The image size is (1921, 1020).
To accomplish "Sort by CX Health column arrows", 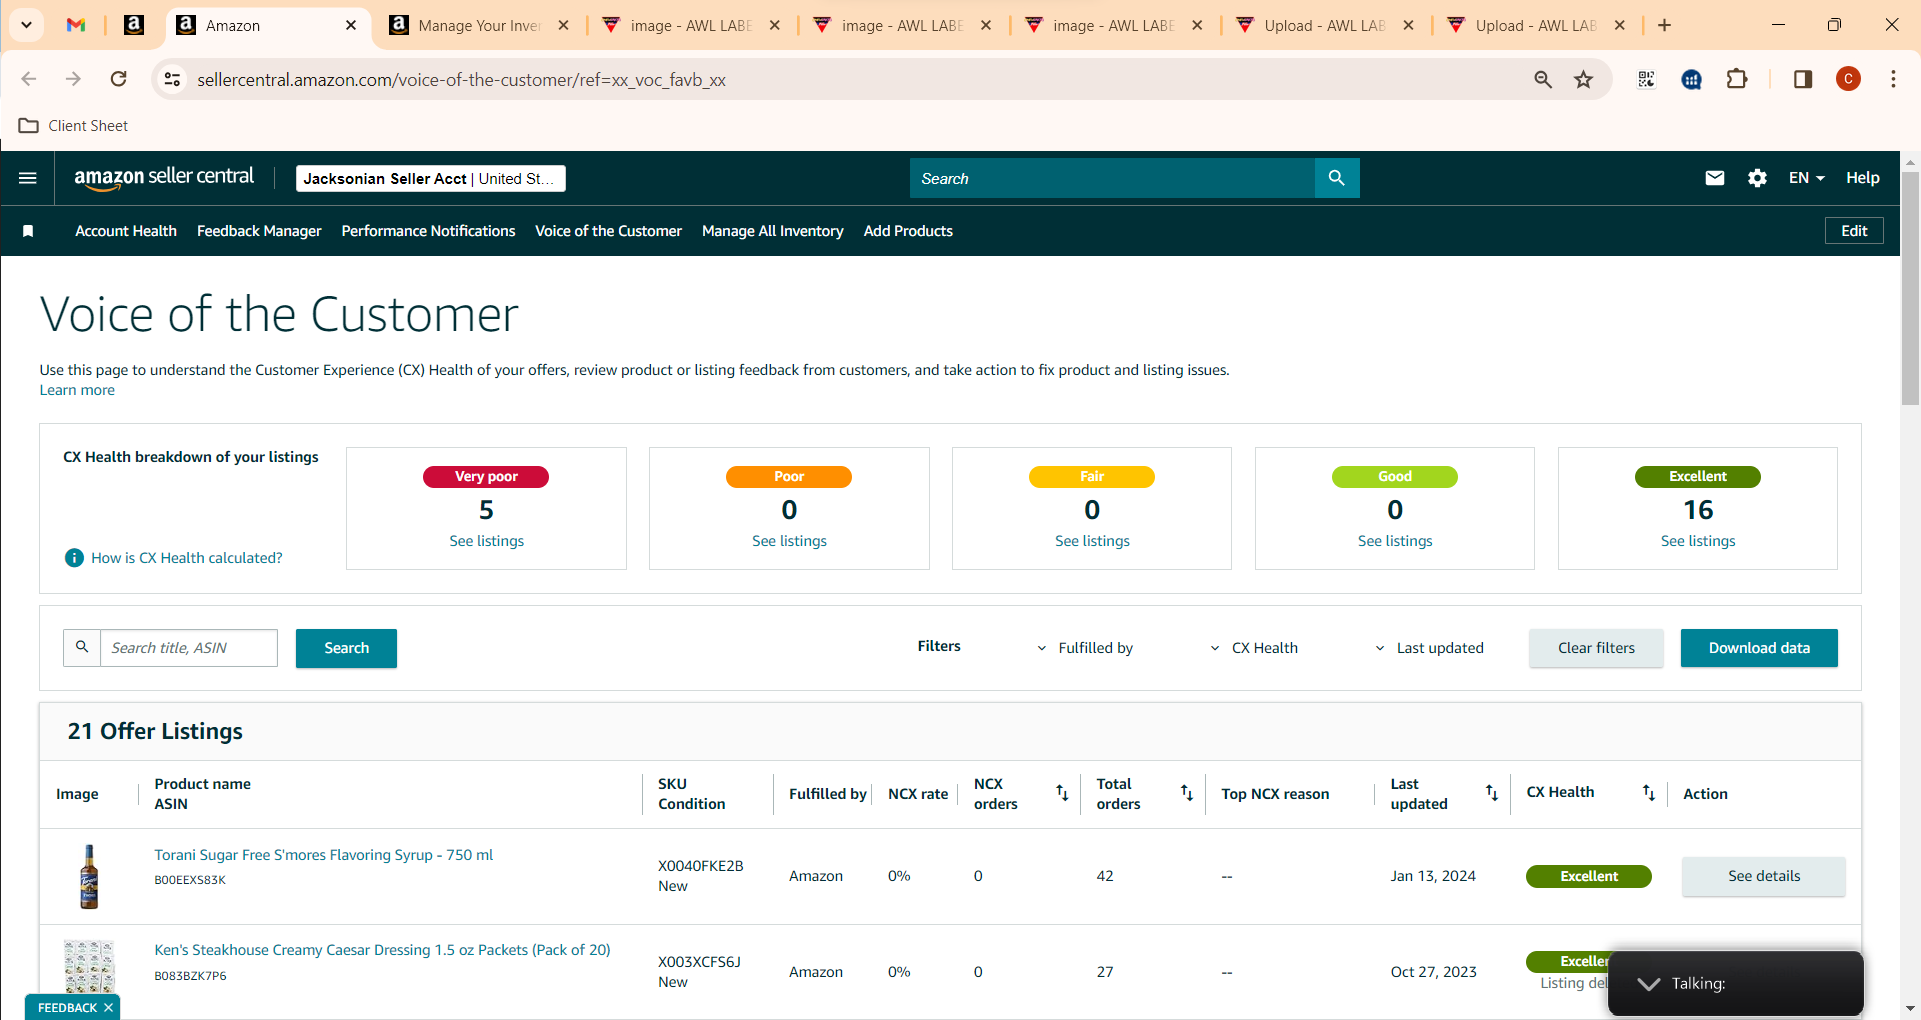I will tap(1648, 793).
